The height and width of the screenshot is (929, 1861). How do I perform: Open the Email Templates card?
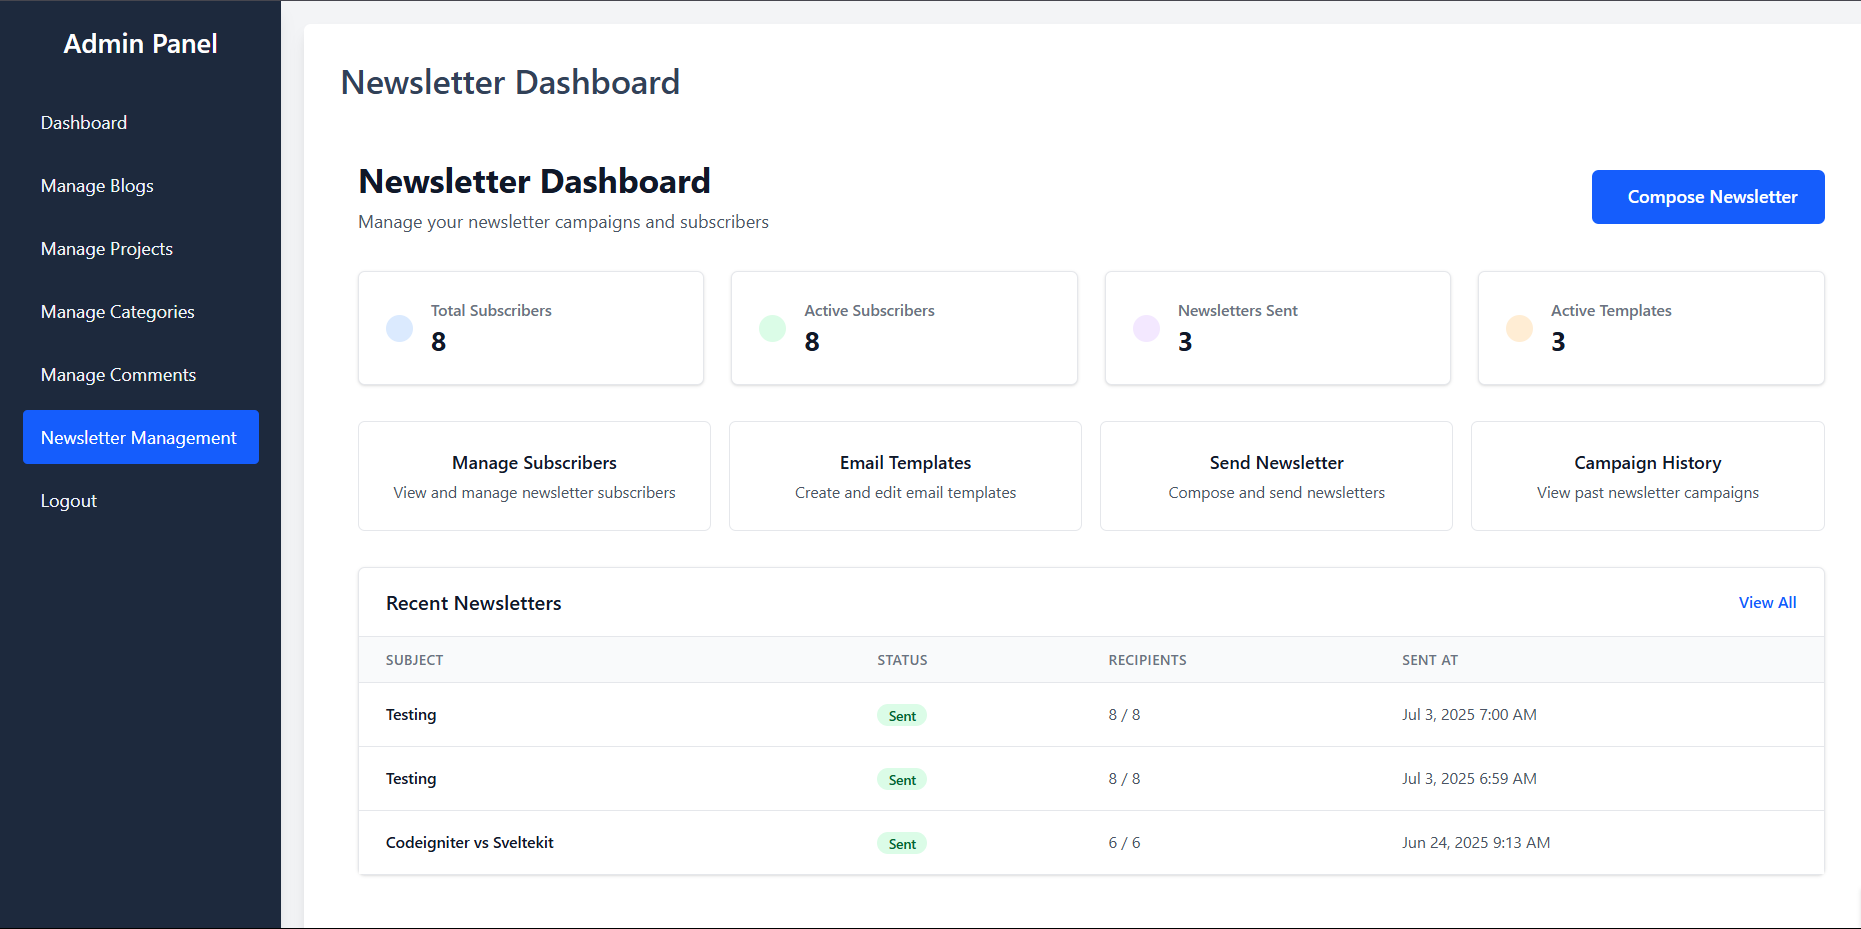pyautogui.click(x=905, y=476)
